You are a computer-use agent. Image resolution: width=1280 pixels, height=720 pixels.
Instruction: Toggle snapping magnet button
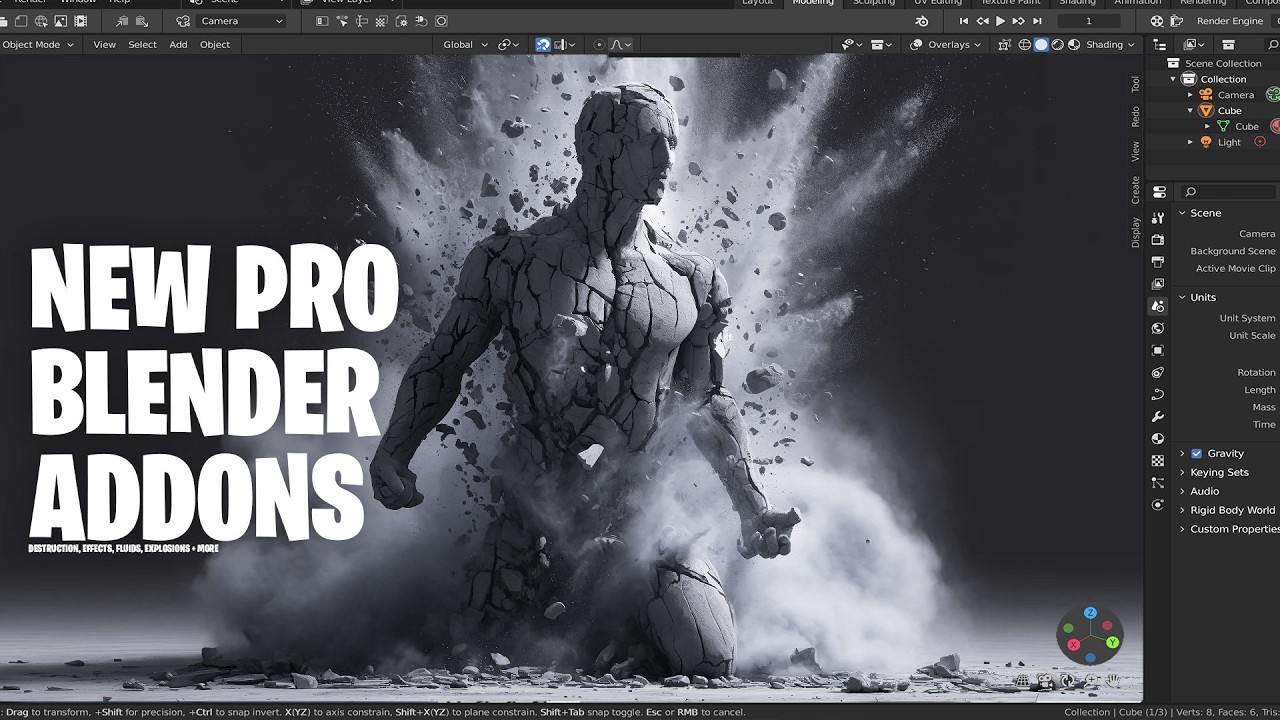click(543, 44)
